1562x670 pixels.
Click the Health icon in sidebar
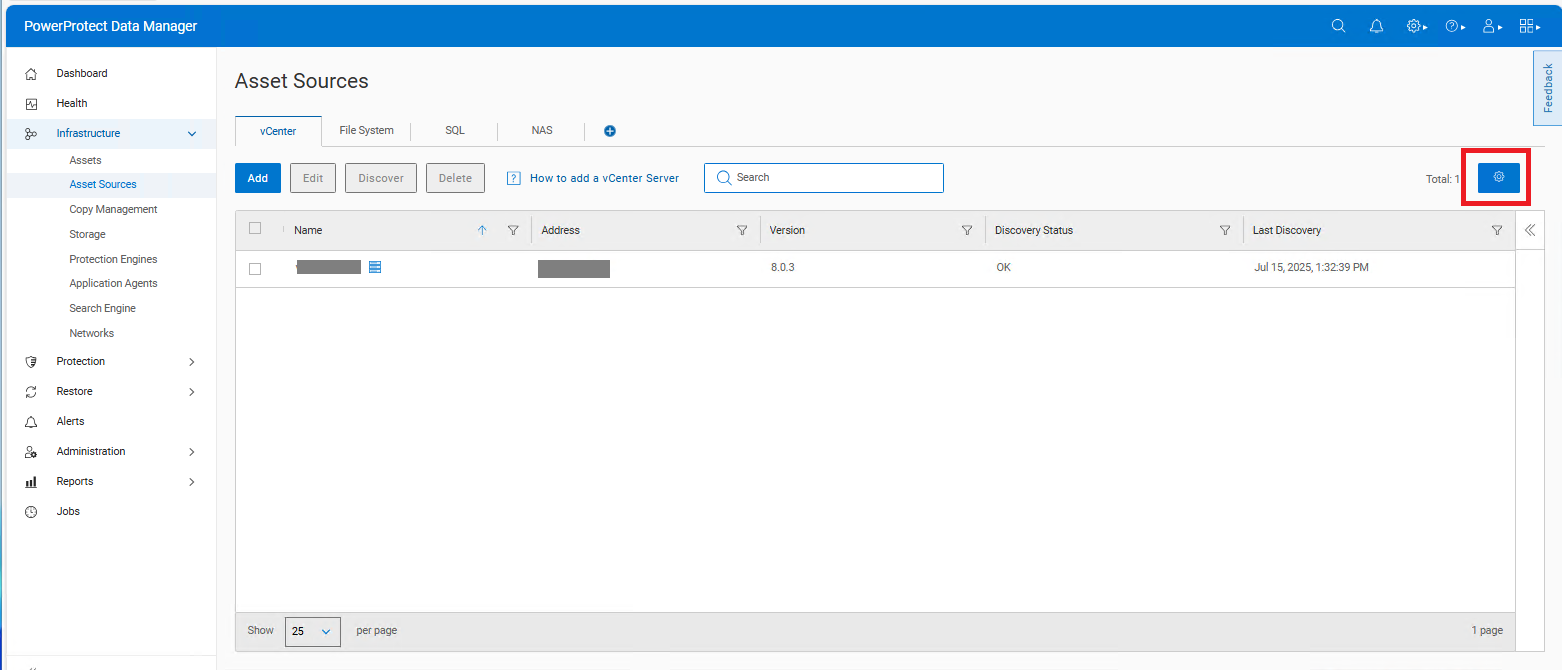(x=31, y=104)
